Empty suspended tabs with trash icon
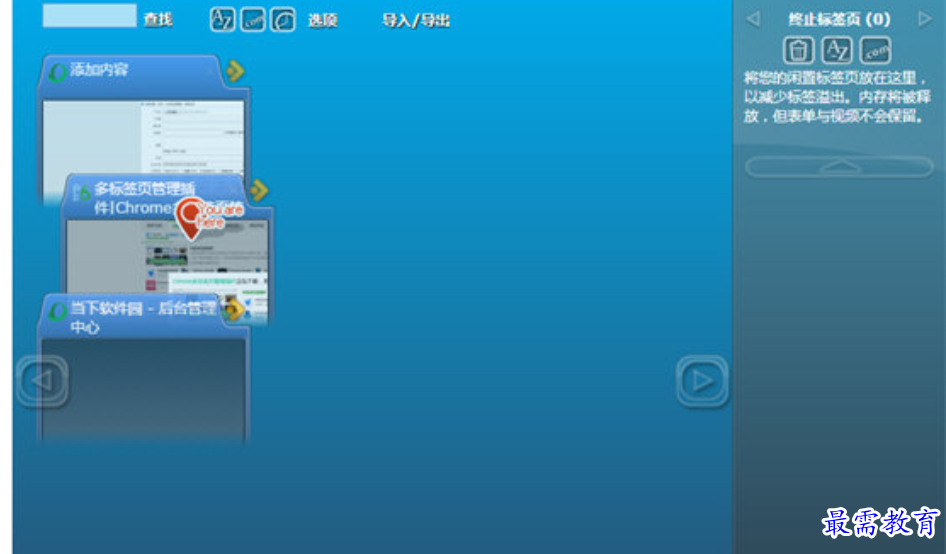Screen dimensions: 946x554 (x=798, y=50)
